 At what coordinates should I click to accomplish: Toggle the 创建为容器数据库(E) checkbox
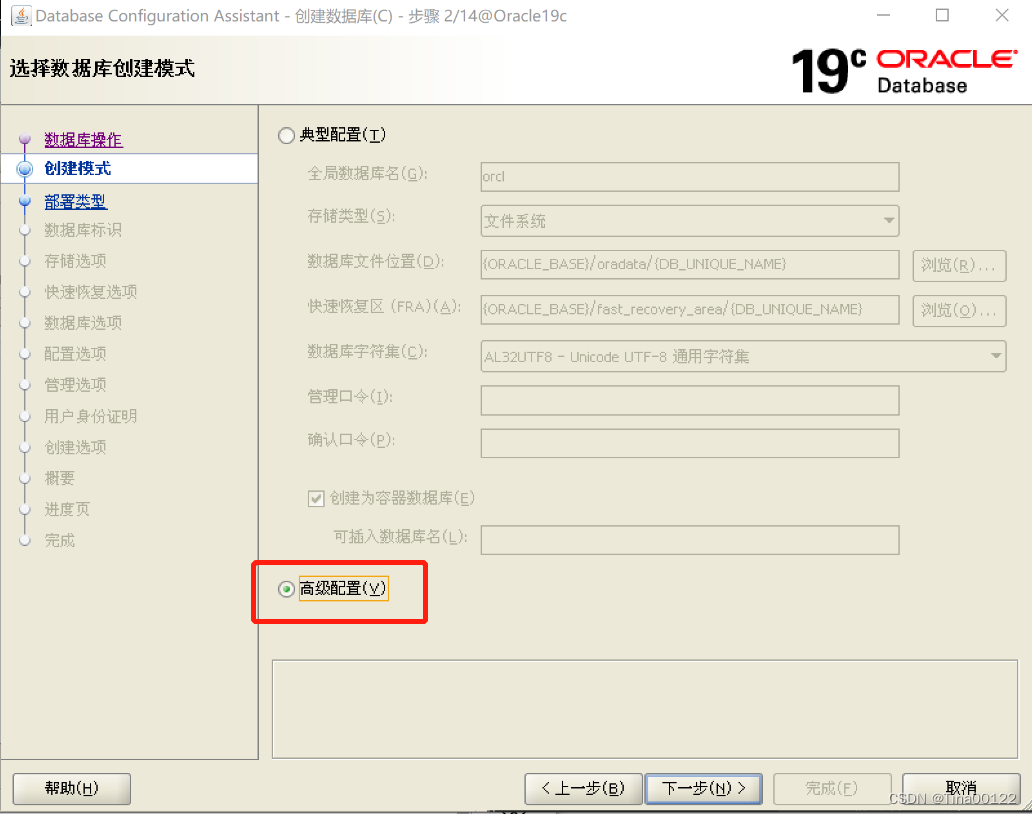[x=316, y=498]
